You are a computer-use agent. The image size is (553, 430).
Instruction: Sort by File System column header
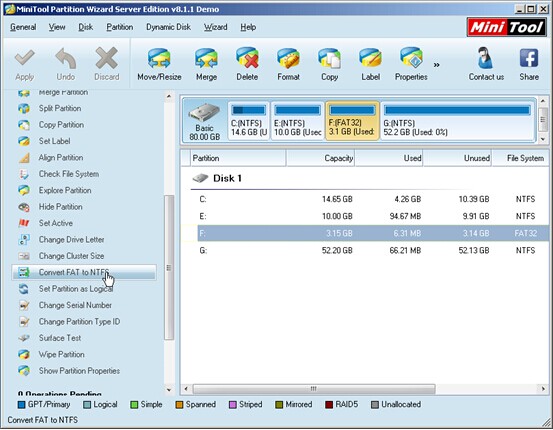tap(521, 158)
